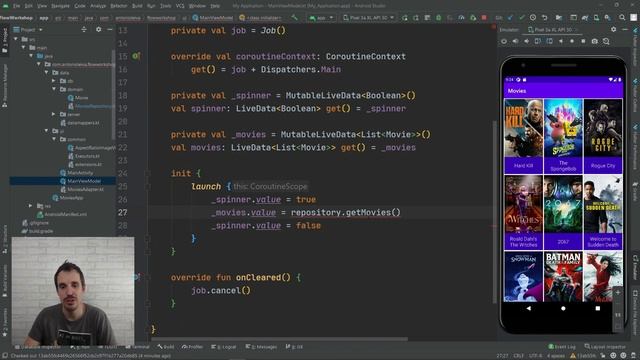Tap the Android home navigation button on the phone
The image size is (640, 360).
[563, 309]
